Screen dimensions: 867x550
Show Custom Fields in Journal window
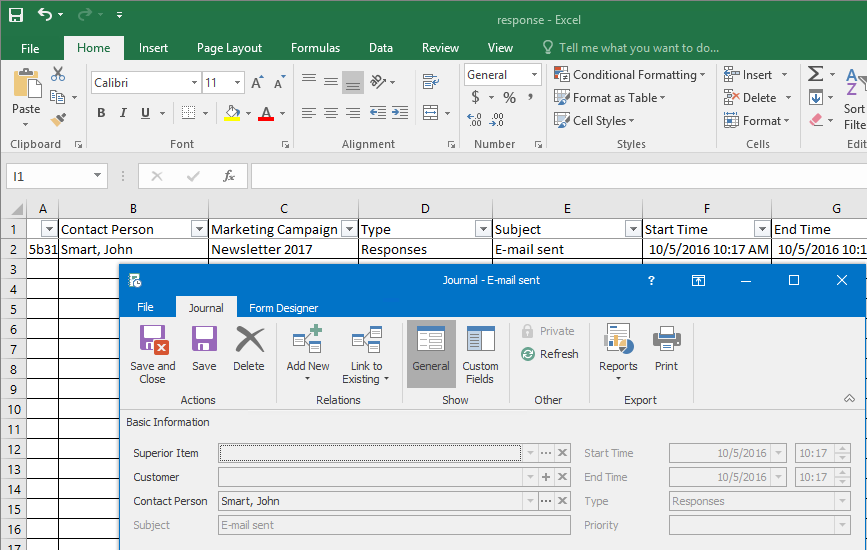click(480, 354)
